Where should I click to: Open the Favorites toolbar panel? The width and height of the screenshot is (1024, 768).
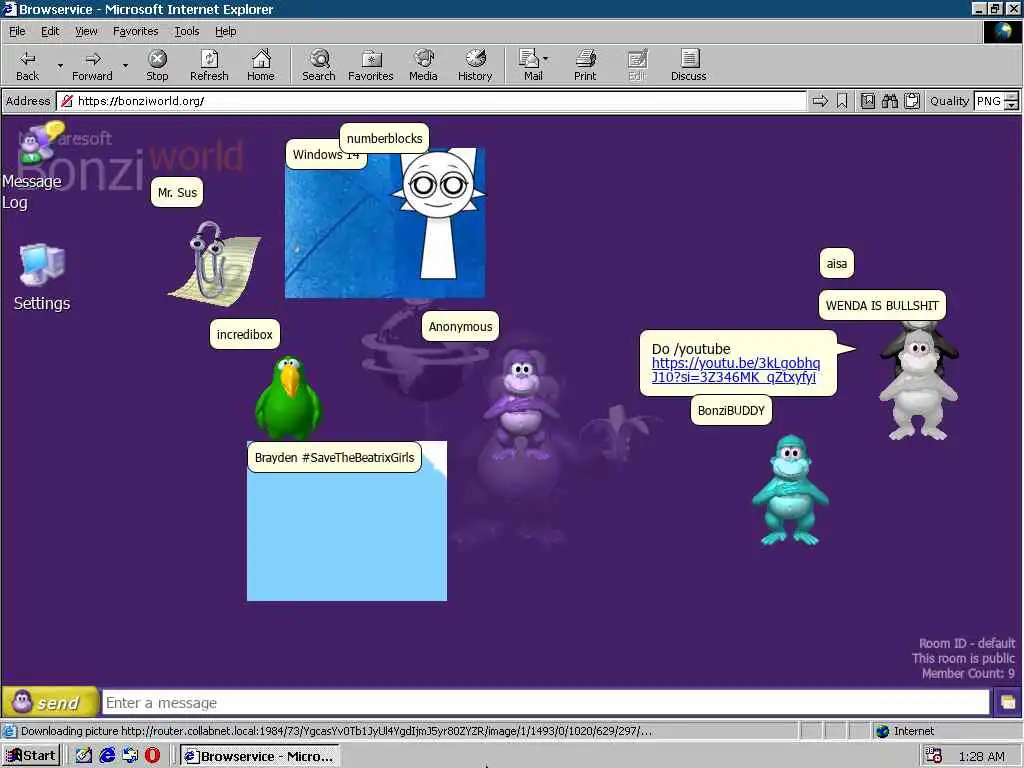click(x=370, y=65)
